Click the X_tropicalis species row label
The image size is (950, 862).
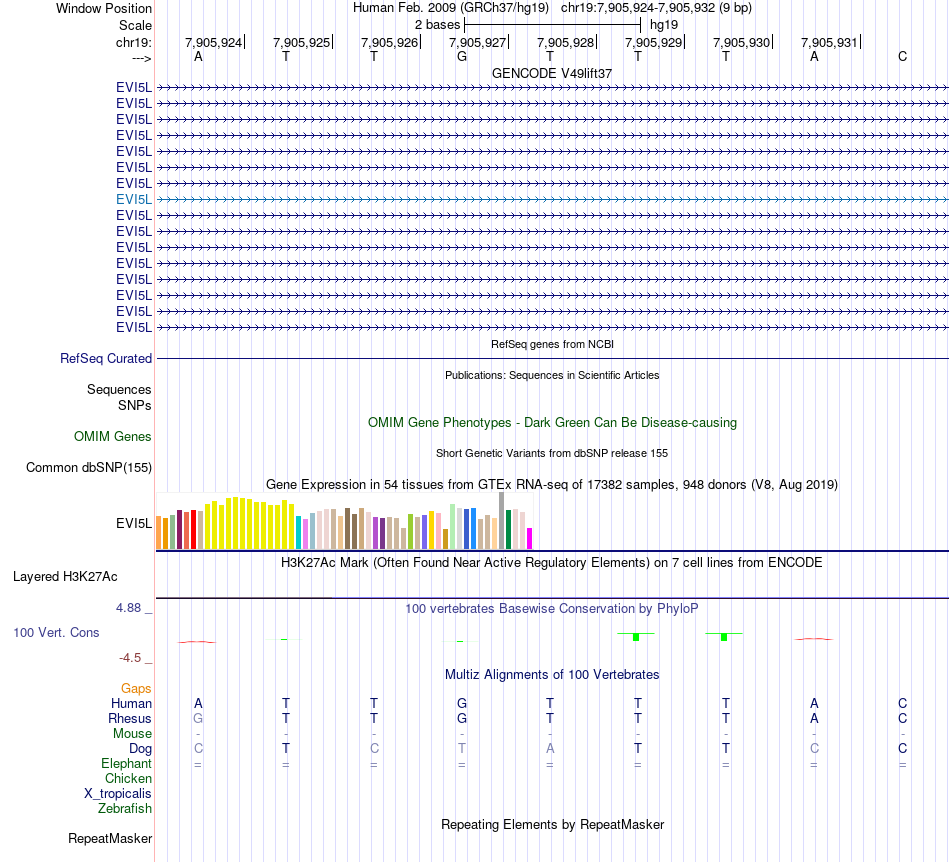pyautogui.click(x=118, y=794)
